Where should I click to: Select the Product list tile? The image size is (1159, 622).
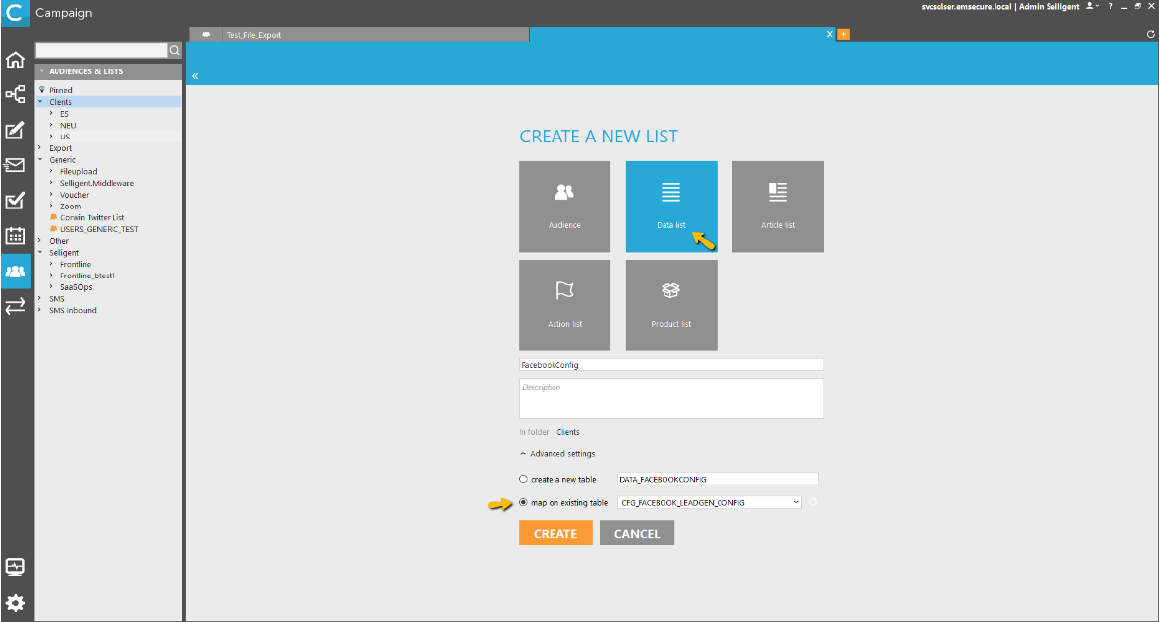coord(671,305)
